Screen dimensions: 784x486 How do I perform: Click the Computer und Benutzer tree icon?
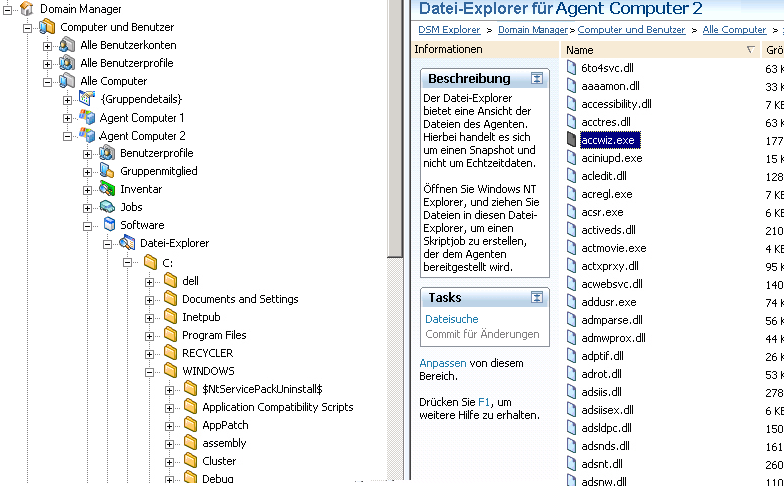(x=47, y=26)
